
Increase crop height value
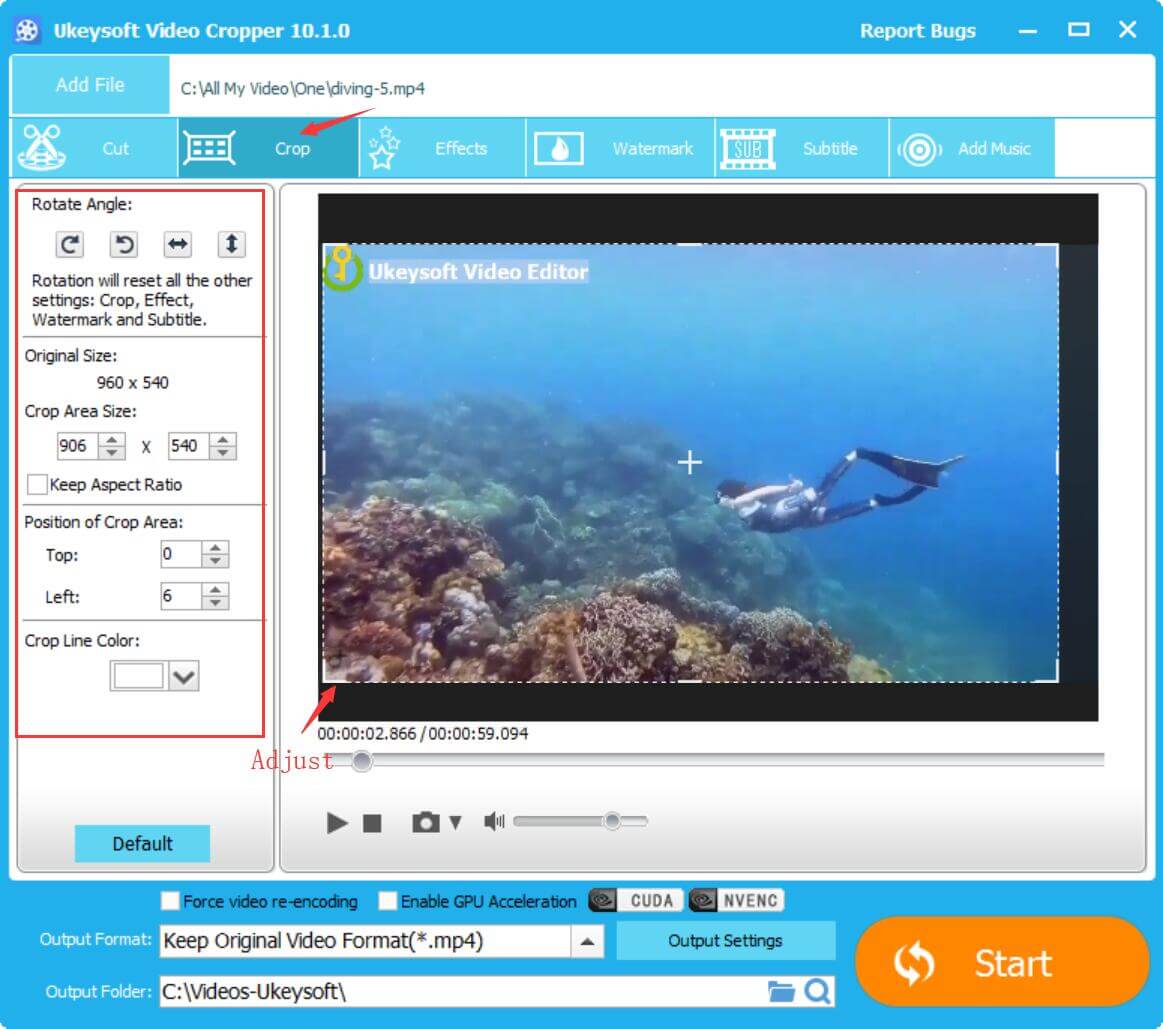click(223, 439)
